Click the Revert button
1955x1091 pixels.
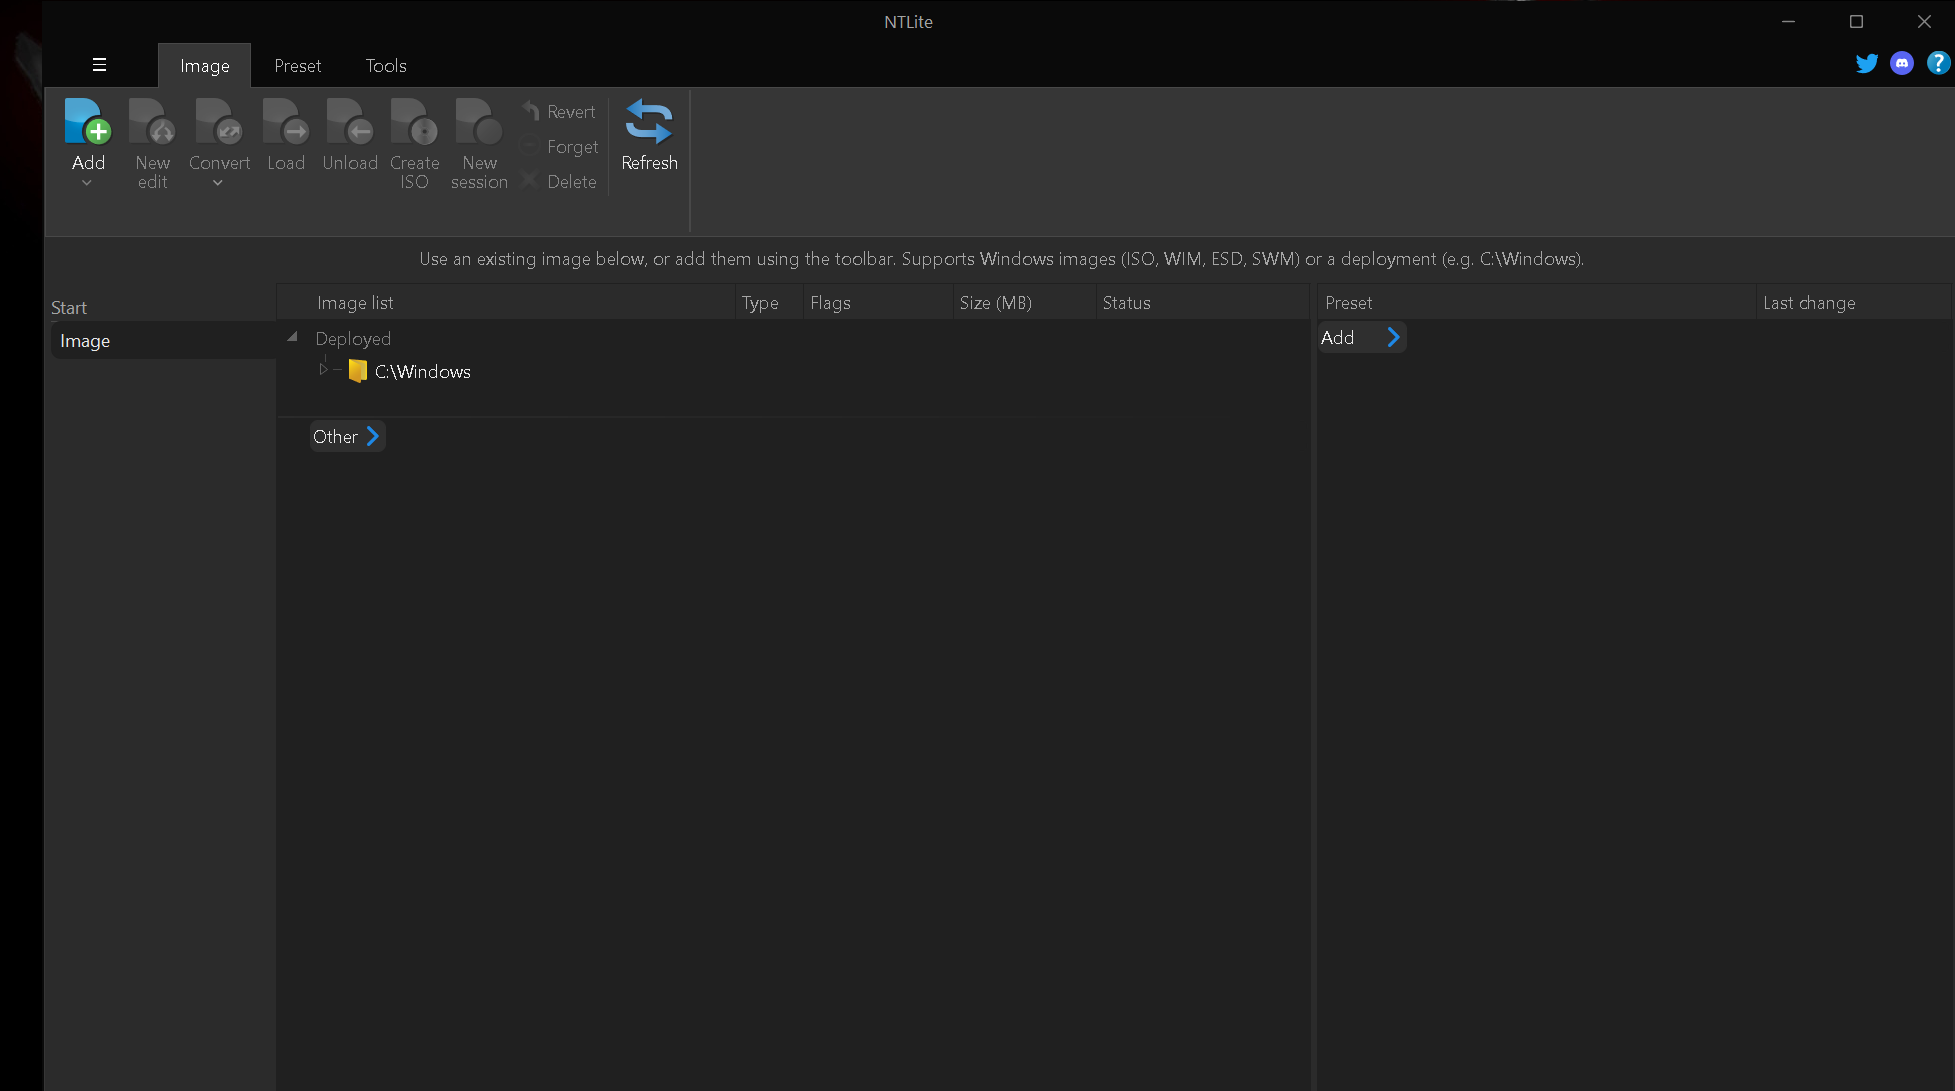coord(559,112)
